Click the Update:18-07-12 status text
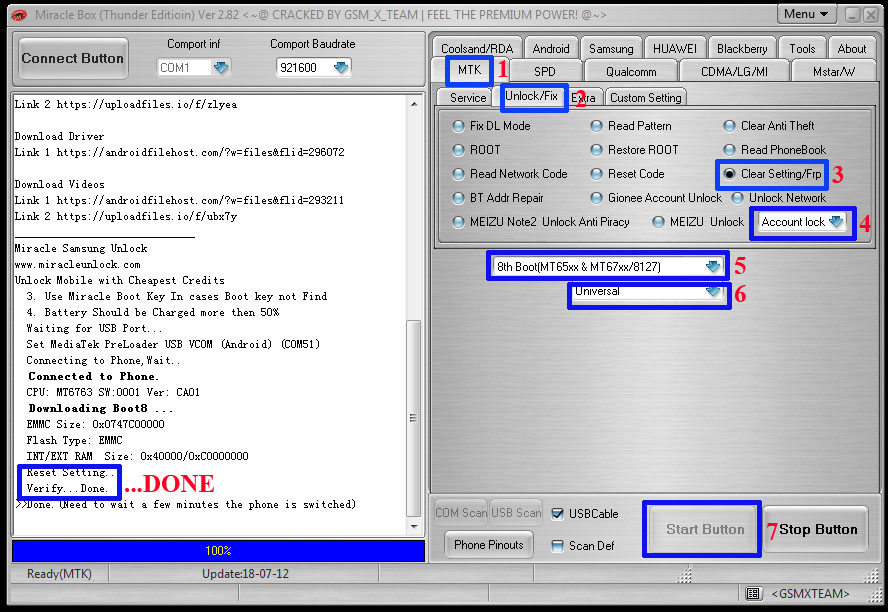888x612 pixels. coord(245,574)
